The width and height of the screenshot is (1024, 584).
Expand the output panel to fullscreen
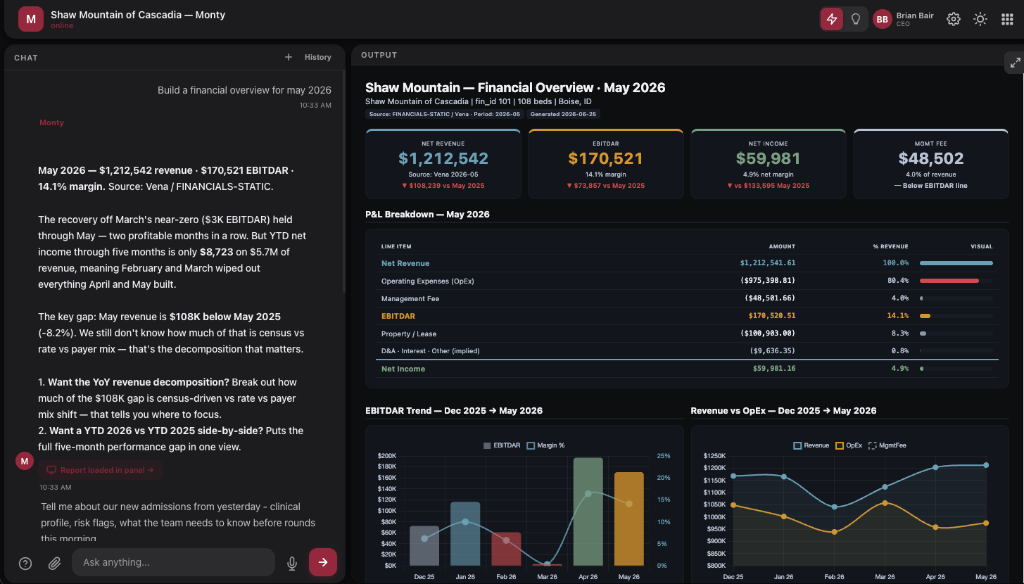pyautogui.click(x=1015, y=63)
